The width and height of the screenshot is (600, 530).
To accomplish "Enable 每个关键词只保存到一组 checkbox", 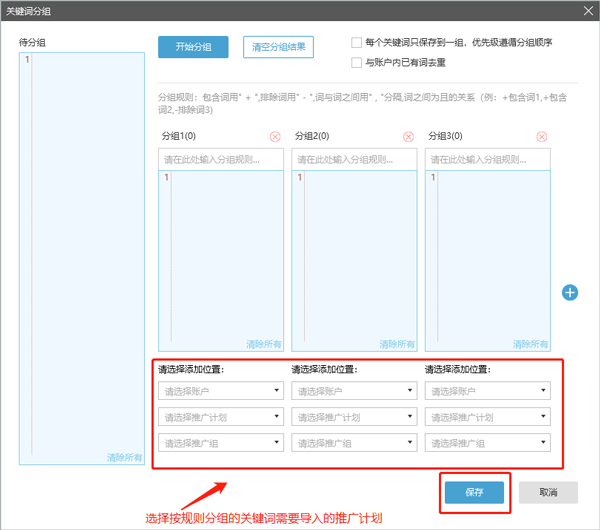I will click(356, 43).
